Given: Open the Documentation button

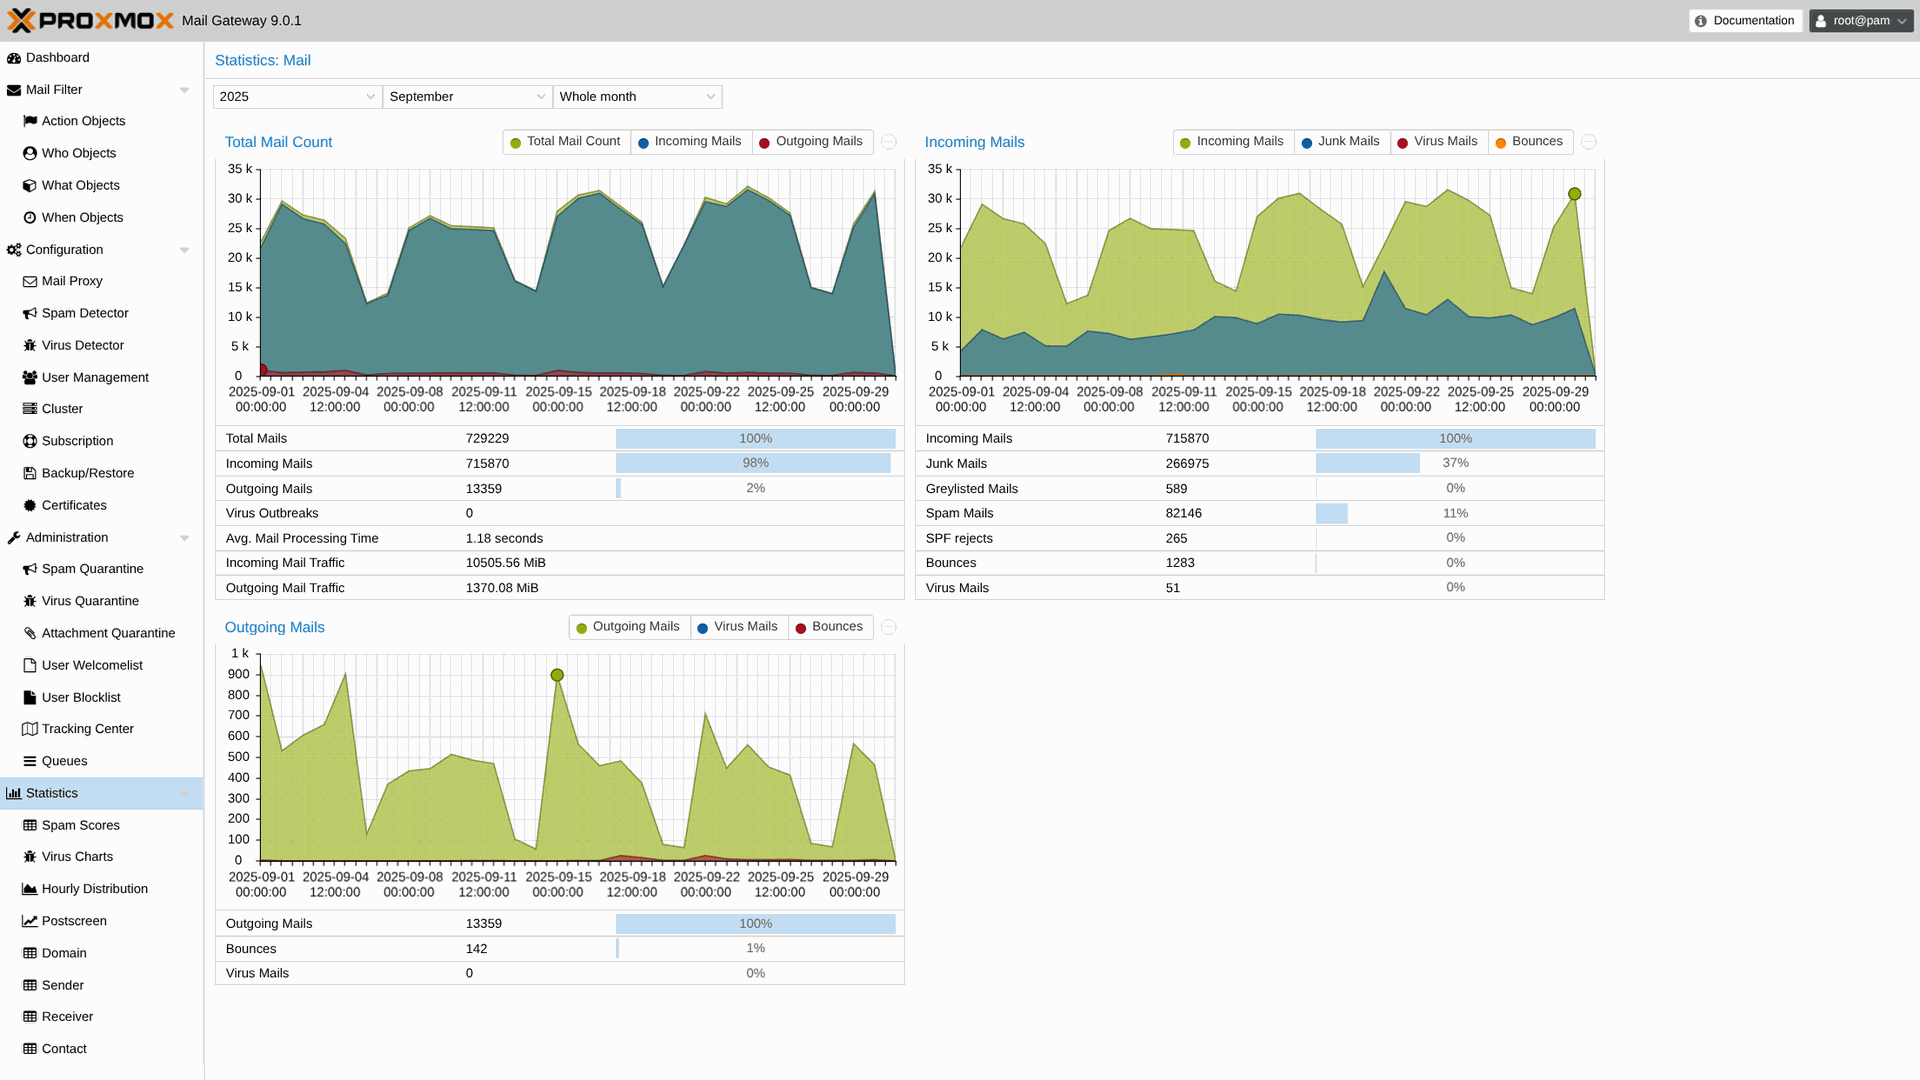Looking at the screenshot, I should click(1745, 21).
